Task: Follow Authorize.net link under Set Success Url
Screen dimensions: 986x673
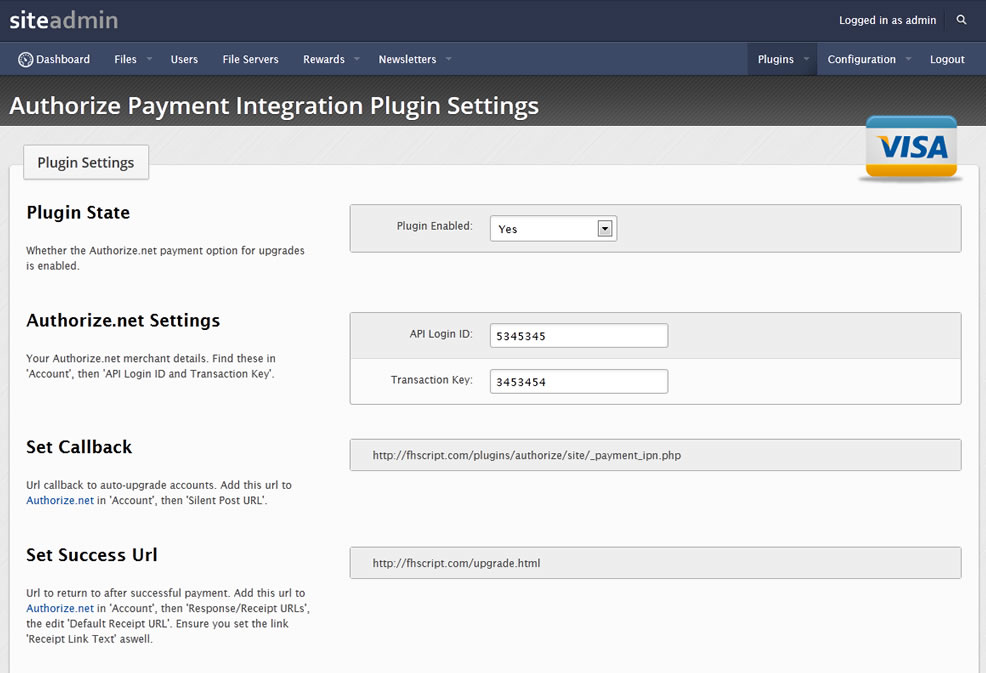Action: [x=60, y=608]
